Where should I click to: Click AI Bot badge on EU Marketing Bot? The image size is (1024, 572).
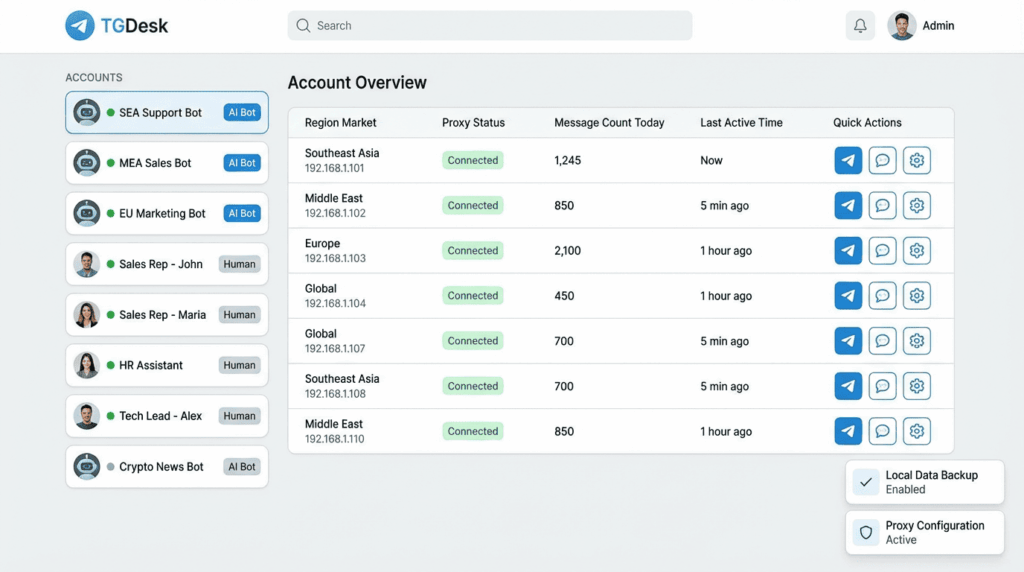coord(242,214)
